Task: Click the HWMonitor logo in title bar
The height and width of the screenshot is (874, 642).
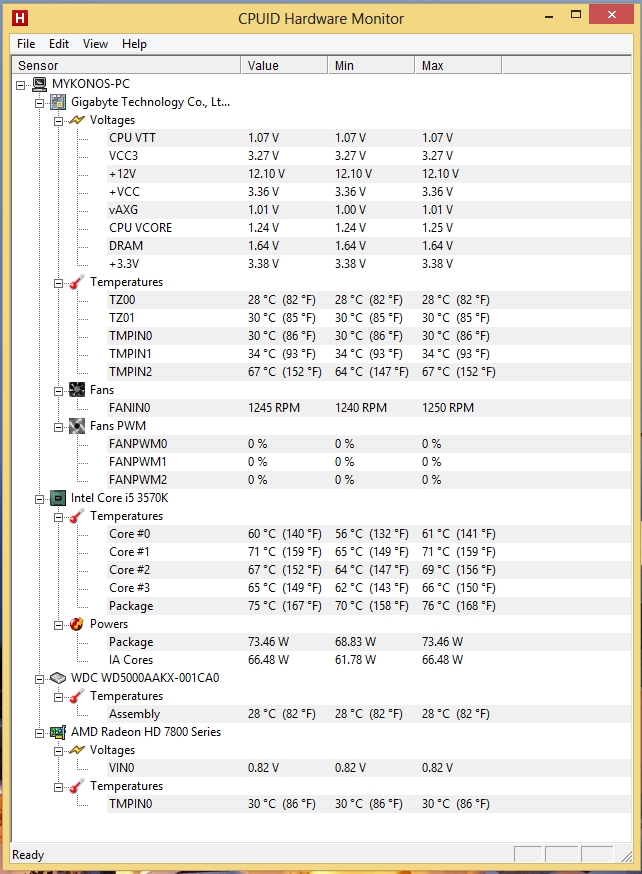Action: [x=20, y=18]
